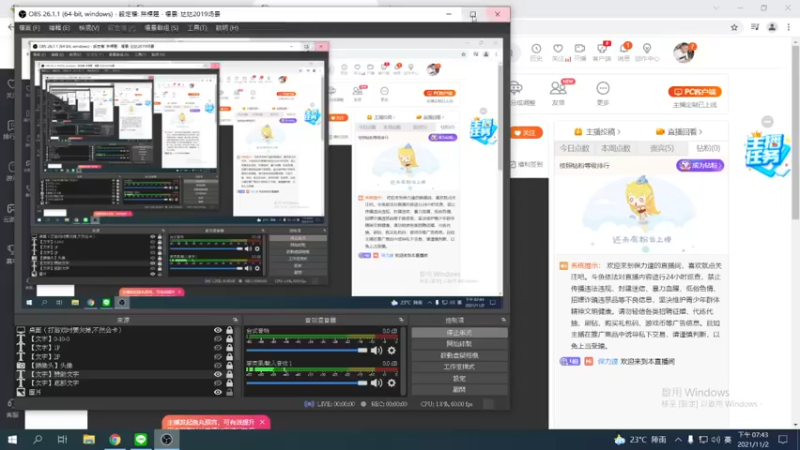Toggle lock on 桌面 source
The height and width of the screenshot is (450, 800).
230,331
